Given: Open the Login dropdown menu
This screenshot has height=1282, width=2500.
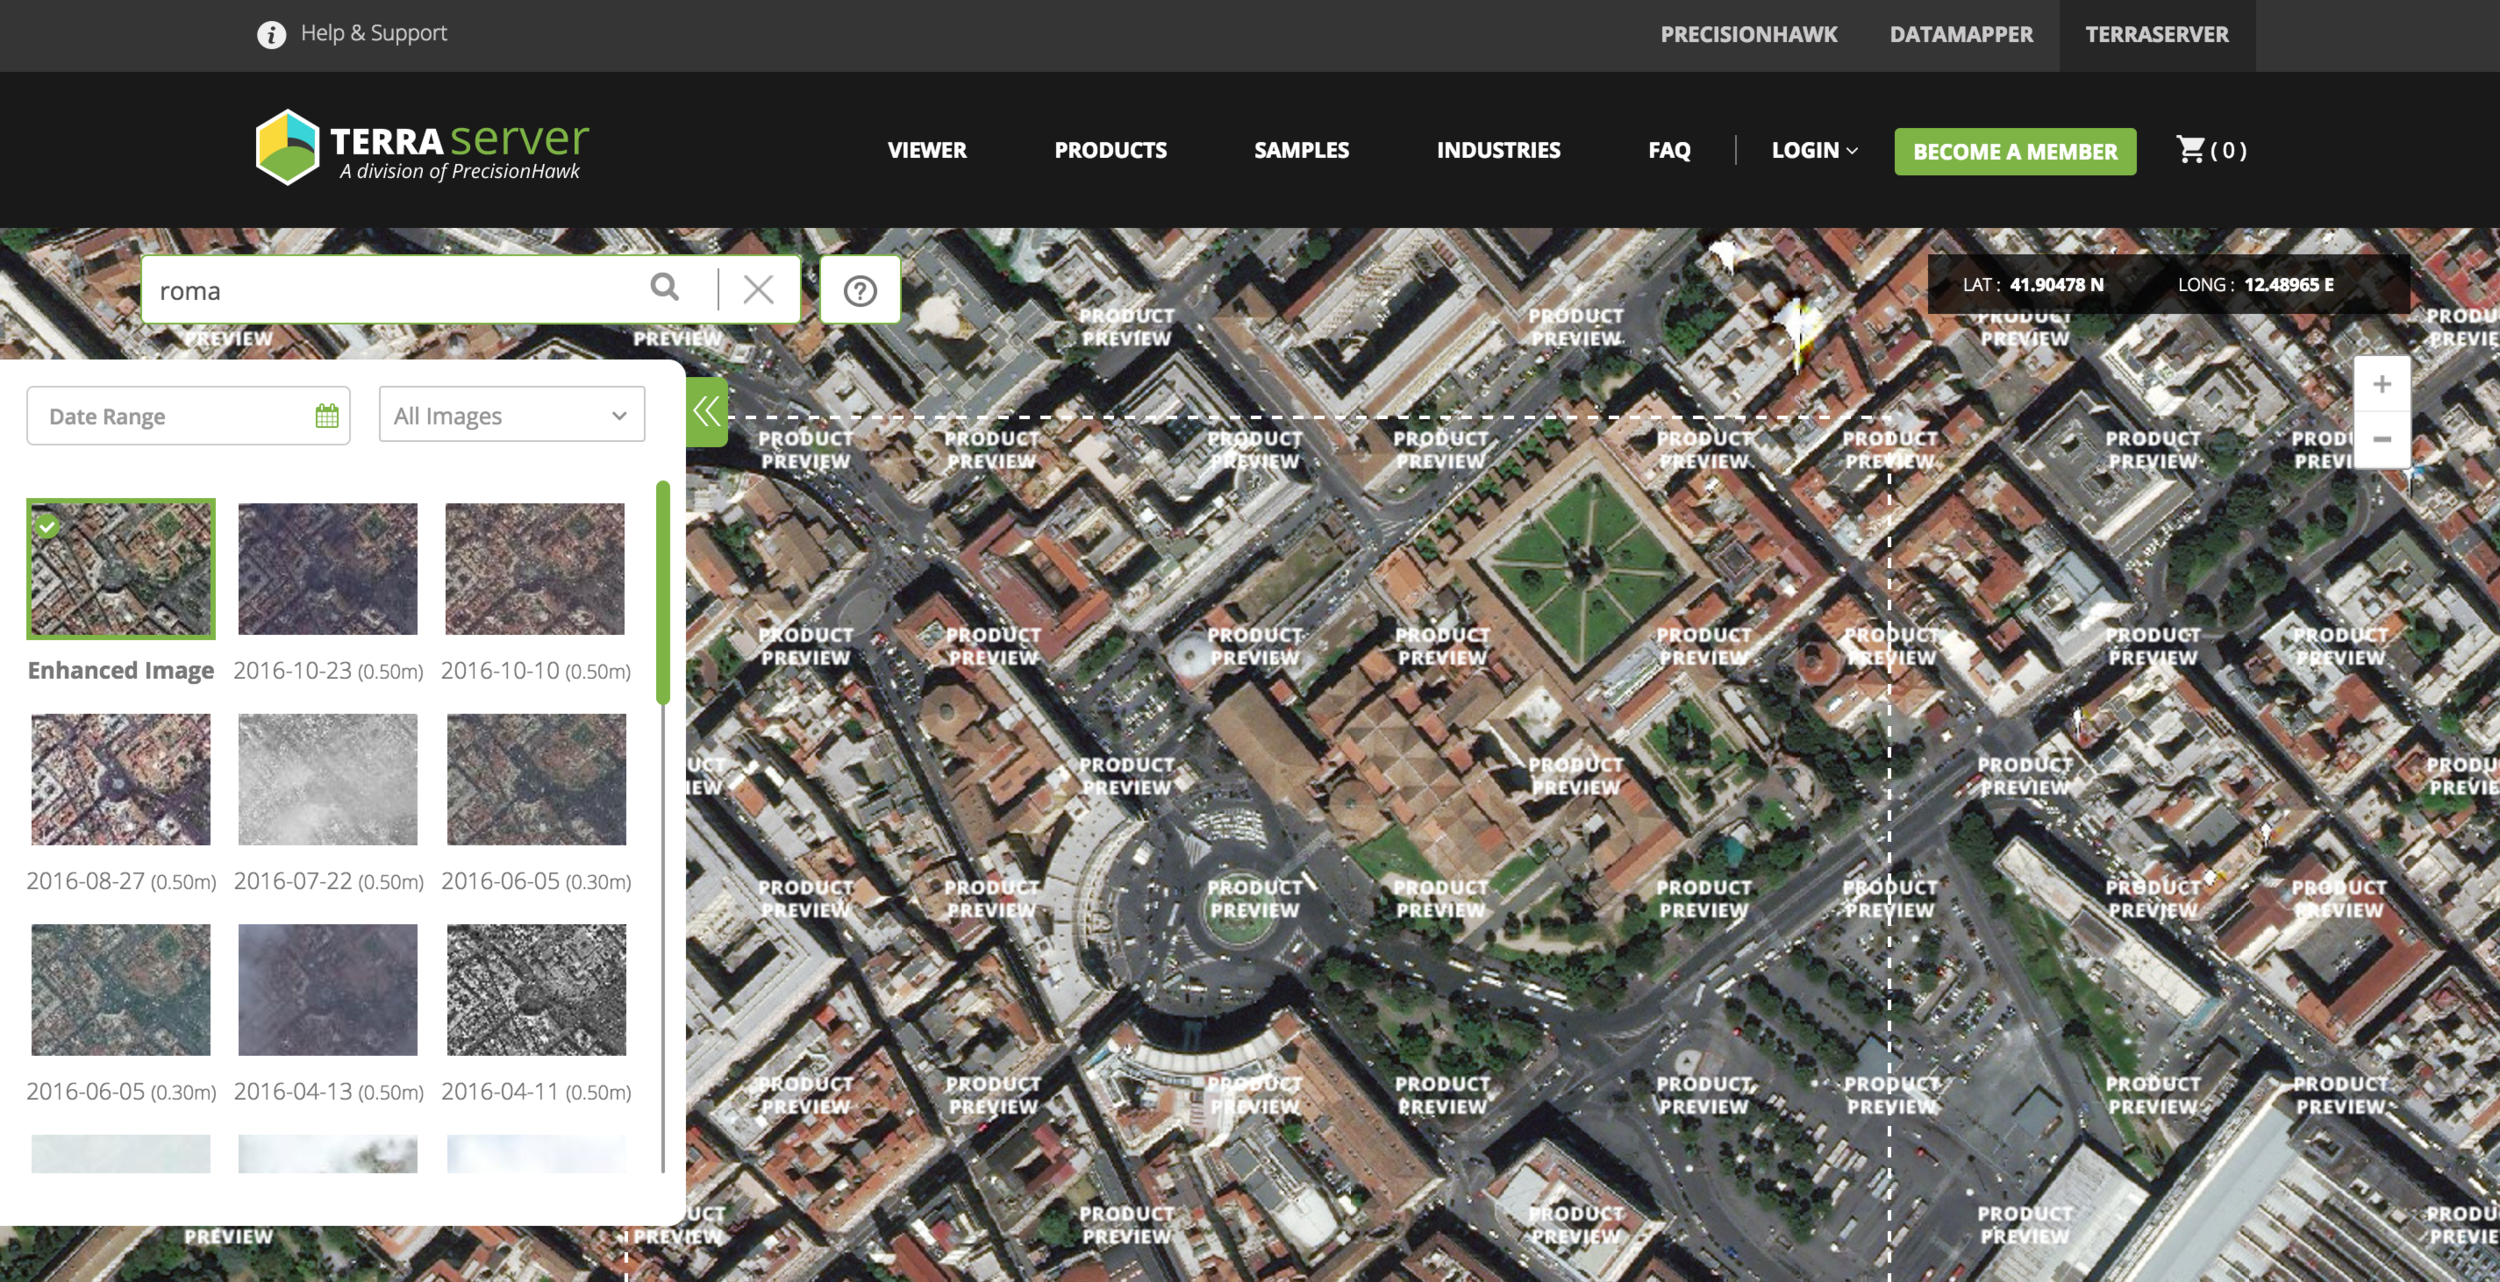Looking at the screenshot, I should point(1814,150).
